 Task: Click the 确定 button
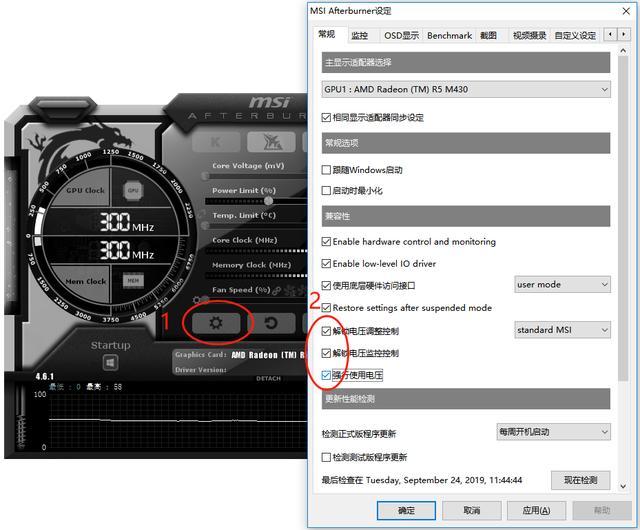click(x=406, y=510)
